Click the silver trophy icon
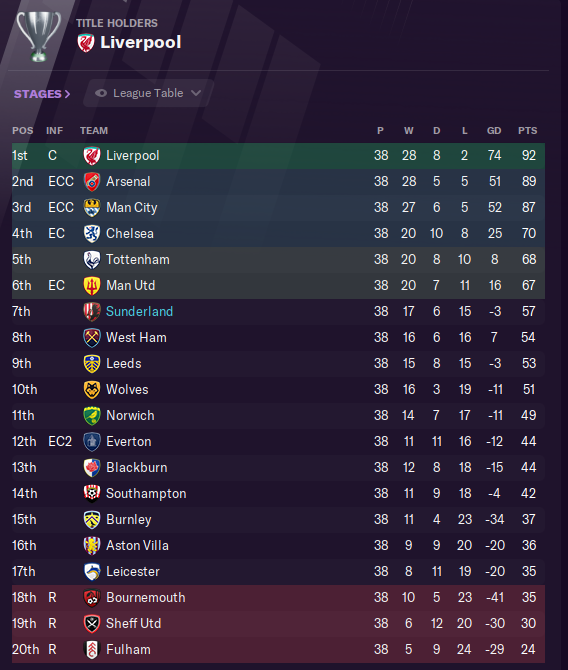568x670 pixels. coord(38,37)
